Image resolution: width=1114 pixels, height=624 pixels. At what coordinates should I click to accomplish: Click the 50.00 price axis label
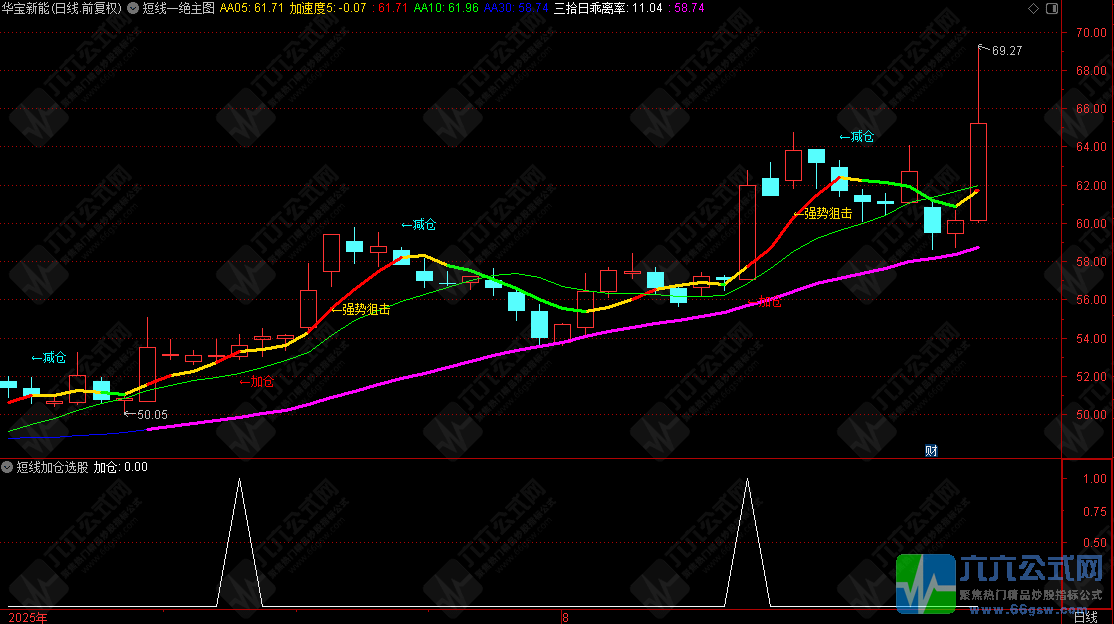1091,414
